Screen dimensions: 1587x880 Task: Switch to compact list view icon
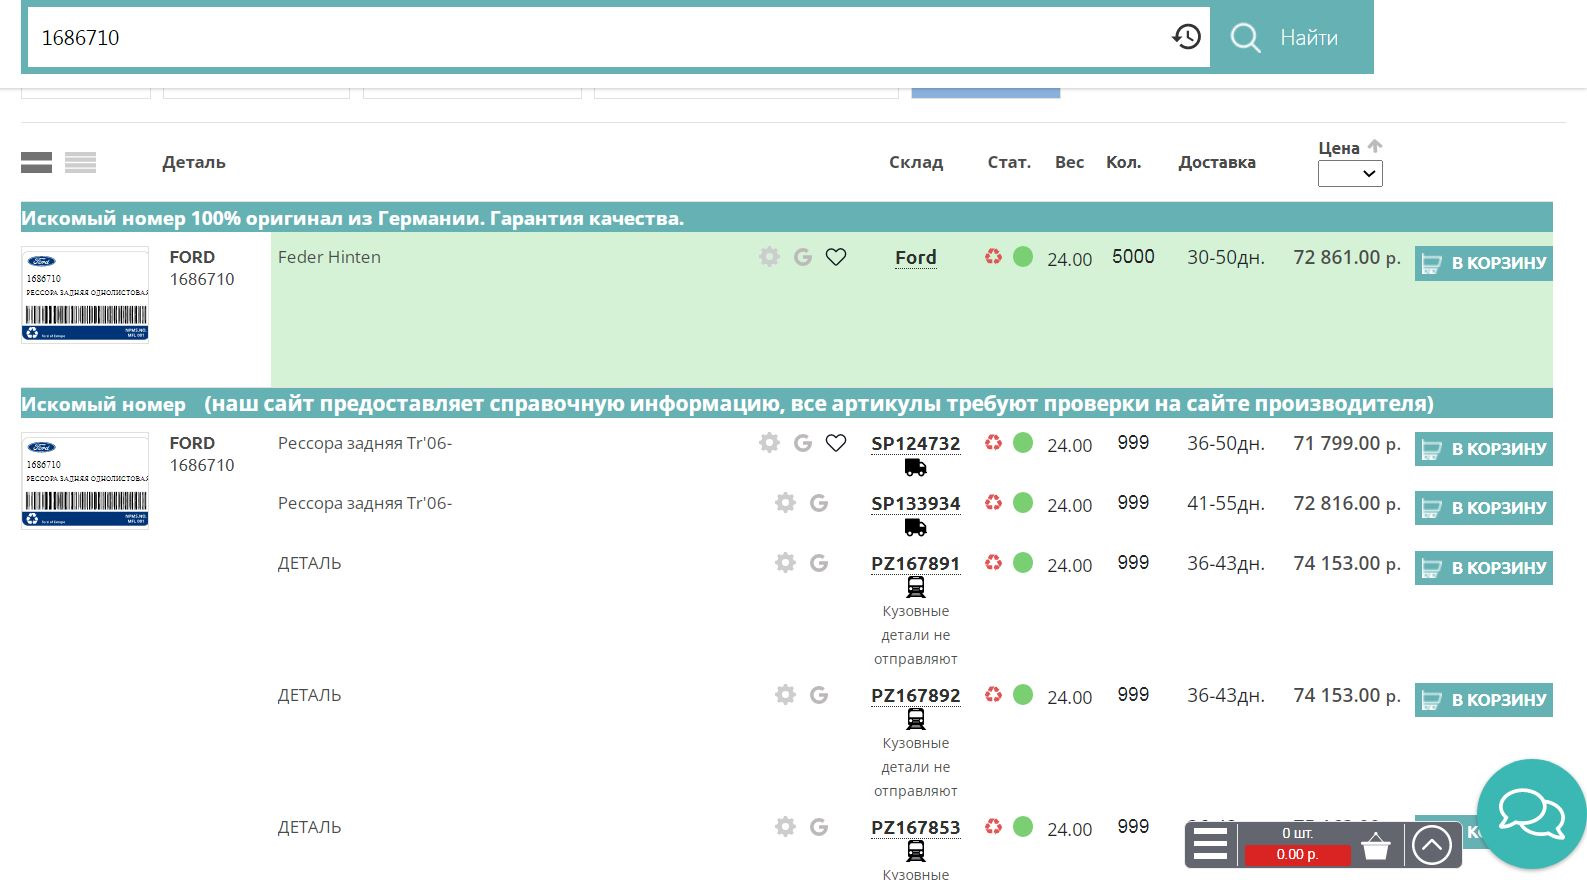tap(81, 162)
